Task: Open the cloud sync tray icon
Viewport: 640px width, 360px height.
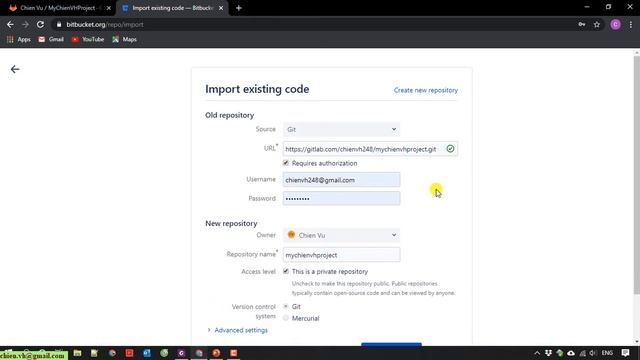Action: 571,353
